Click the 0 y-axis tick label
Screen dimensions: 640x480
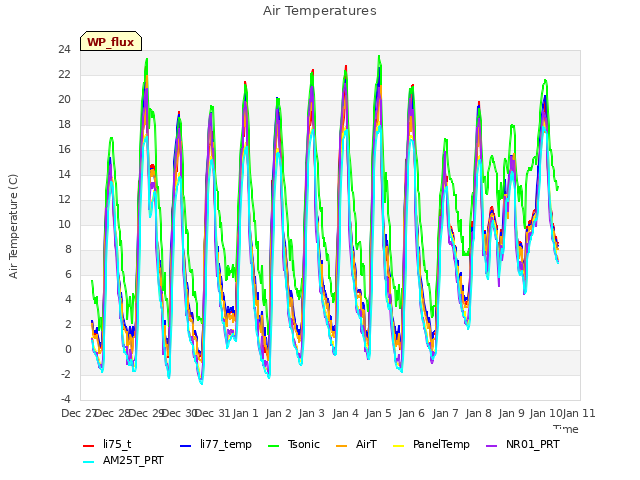[68, 349]
